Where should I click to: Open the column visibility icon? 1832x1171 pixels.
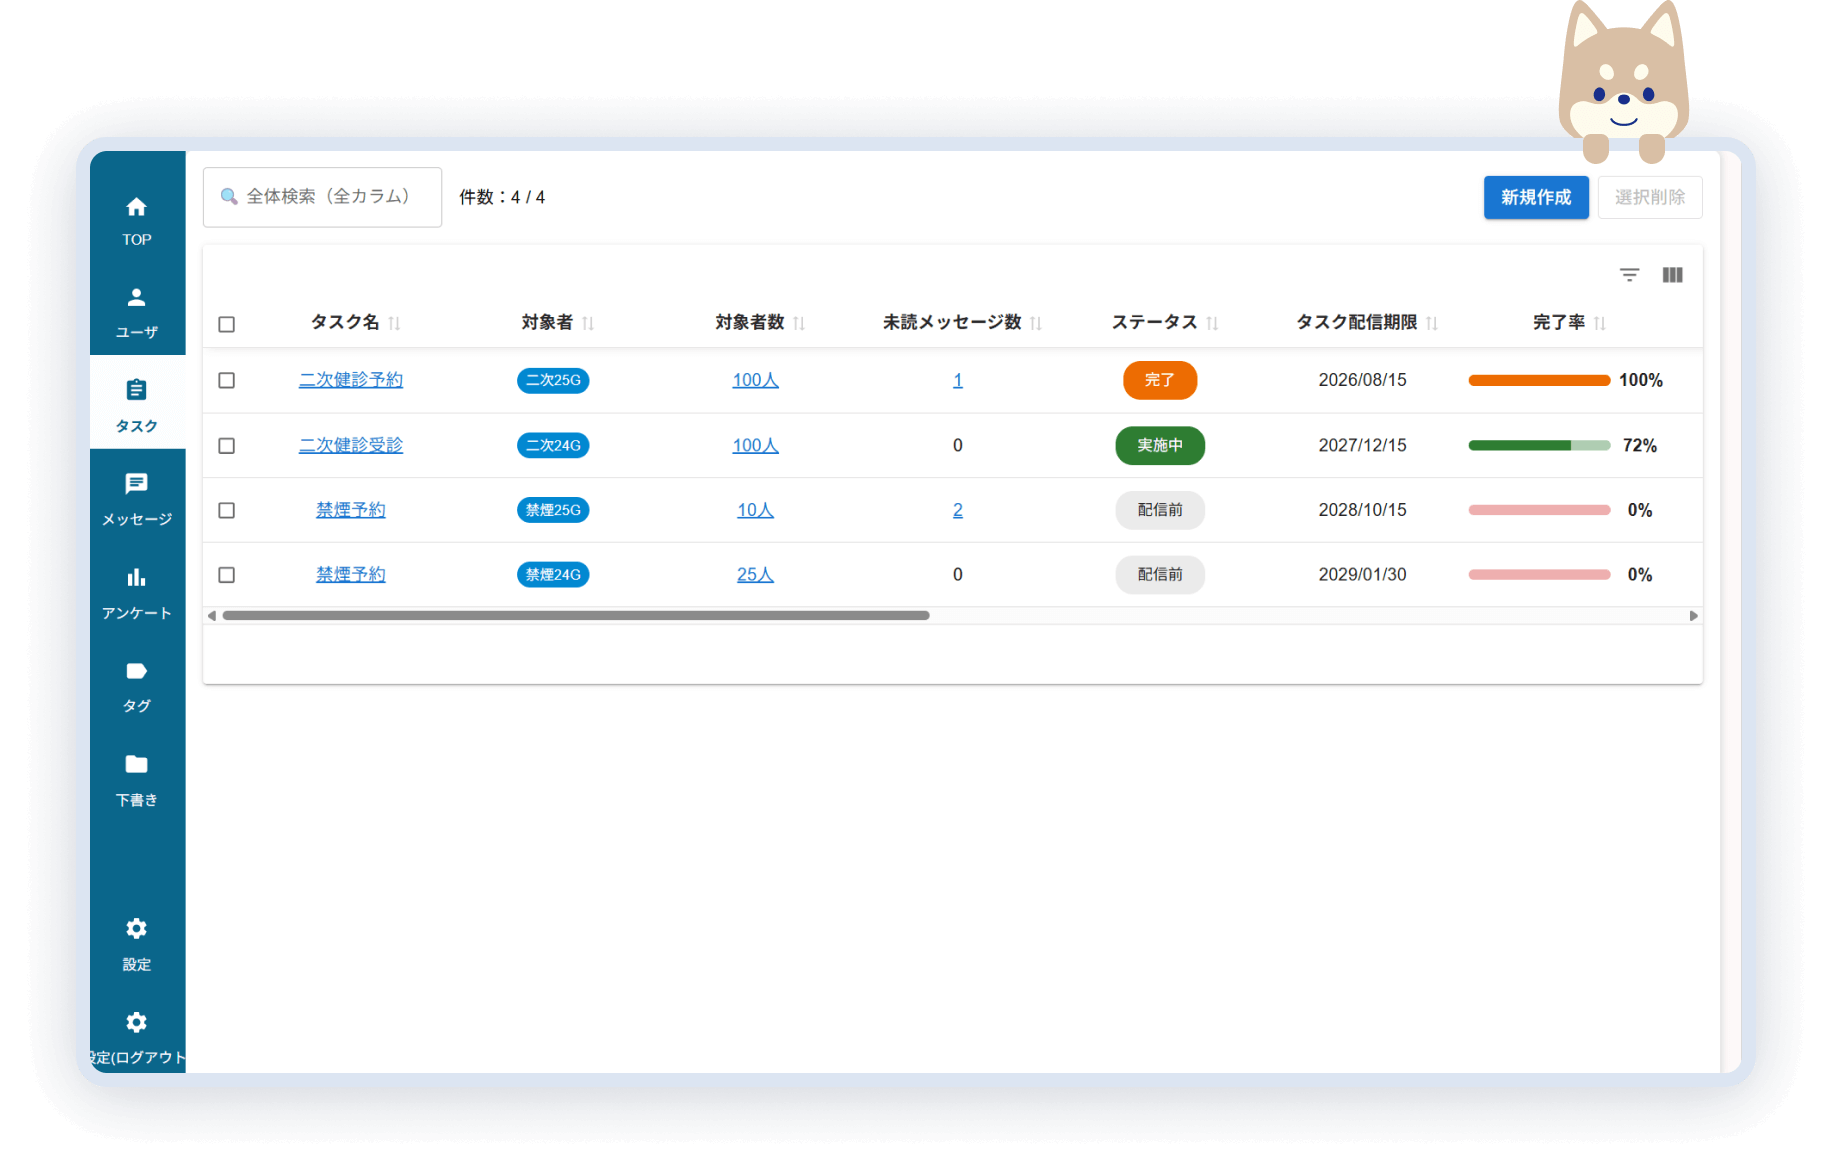point(1672,275)
